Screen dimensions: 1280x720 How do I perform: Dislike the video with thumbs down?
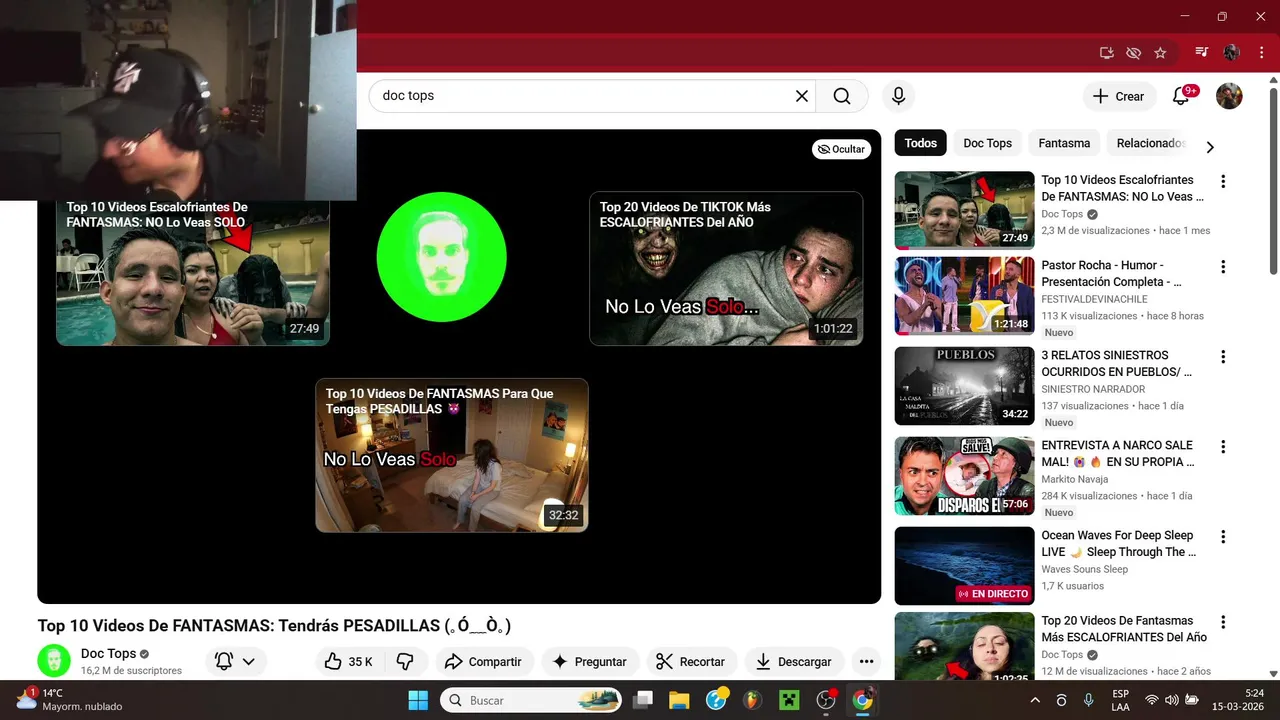click(405, 662)
